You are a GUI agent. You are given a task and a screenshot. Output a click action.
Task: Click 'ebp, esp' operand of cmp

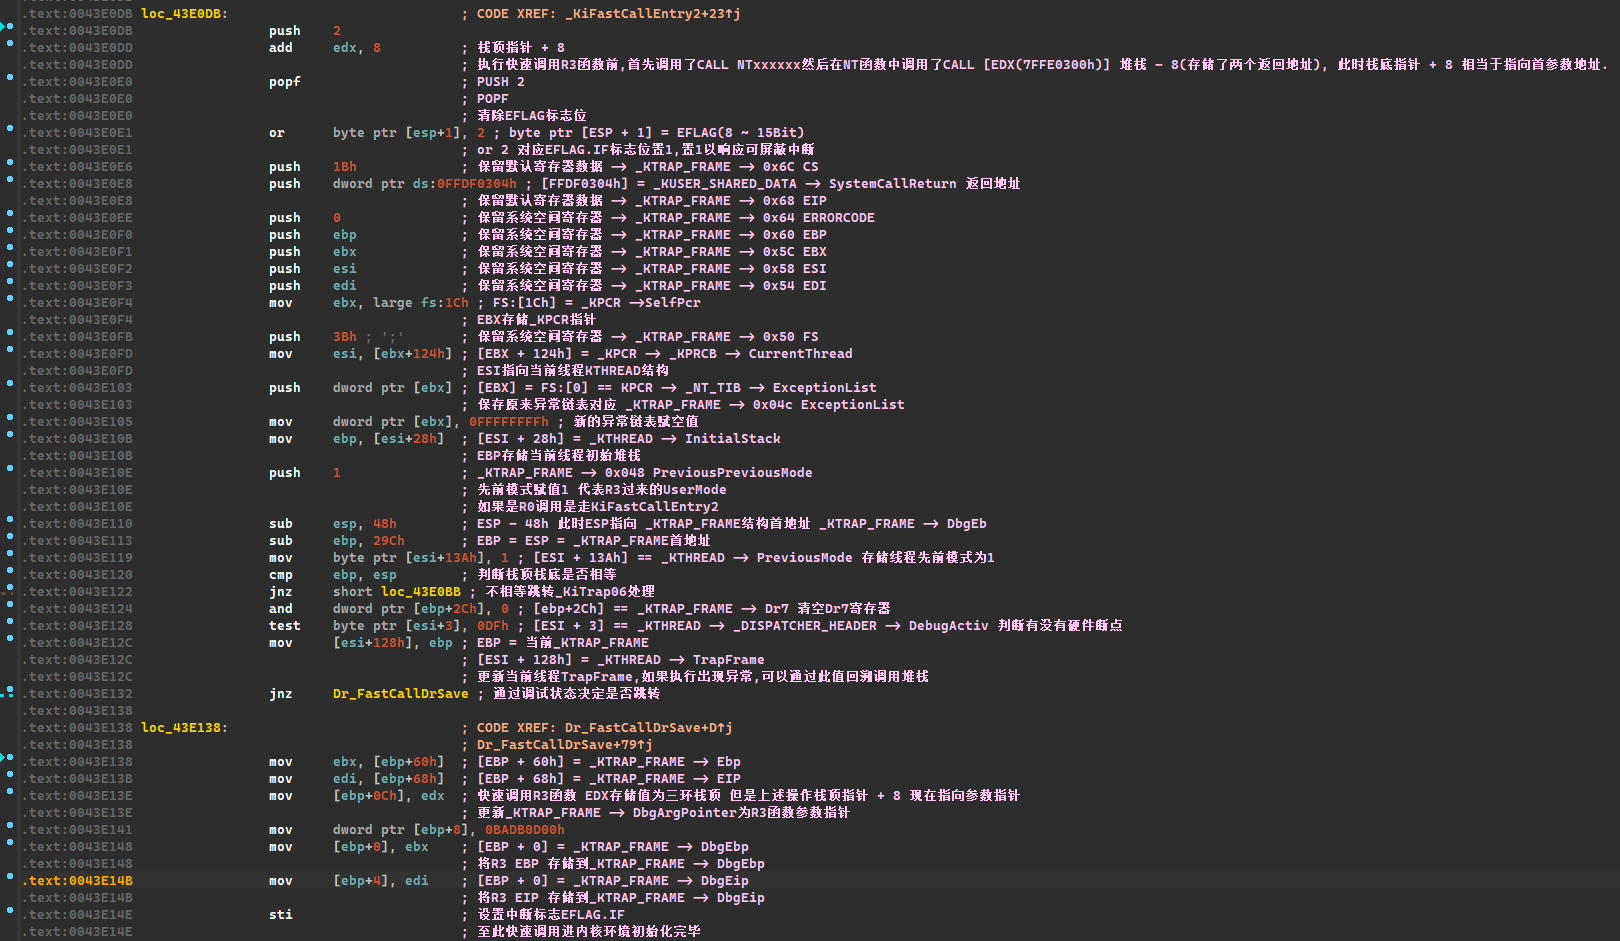point(365,575)
